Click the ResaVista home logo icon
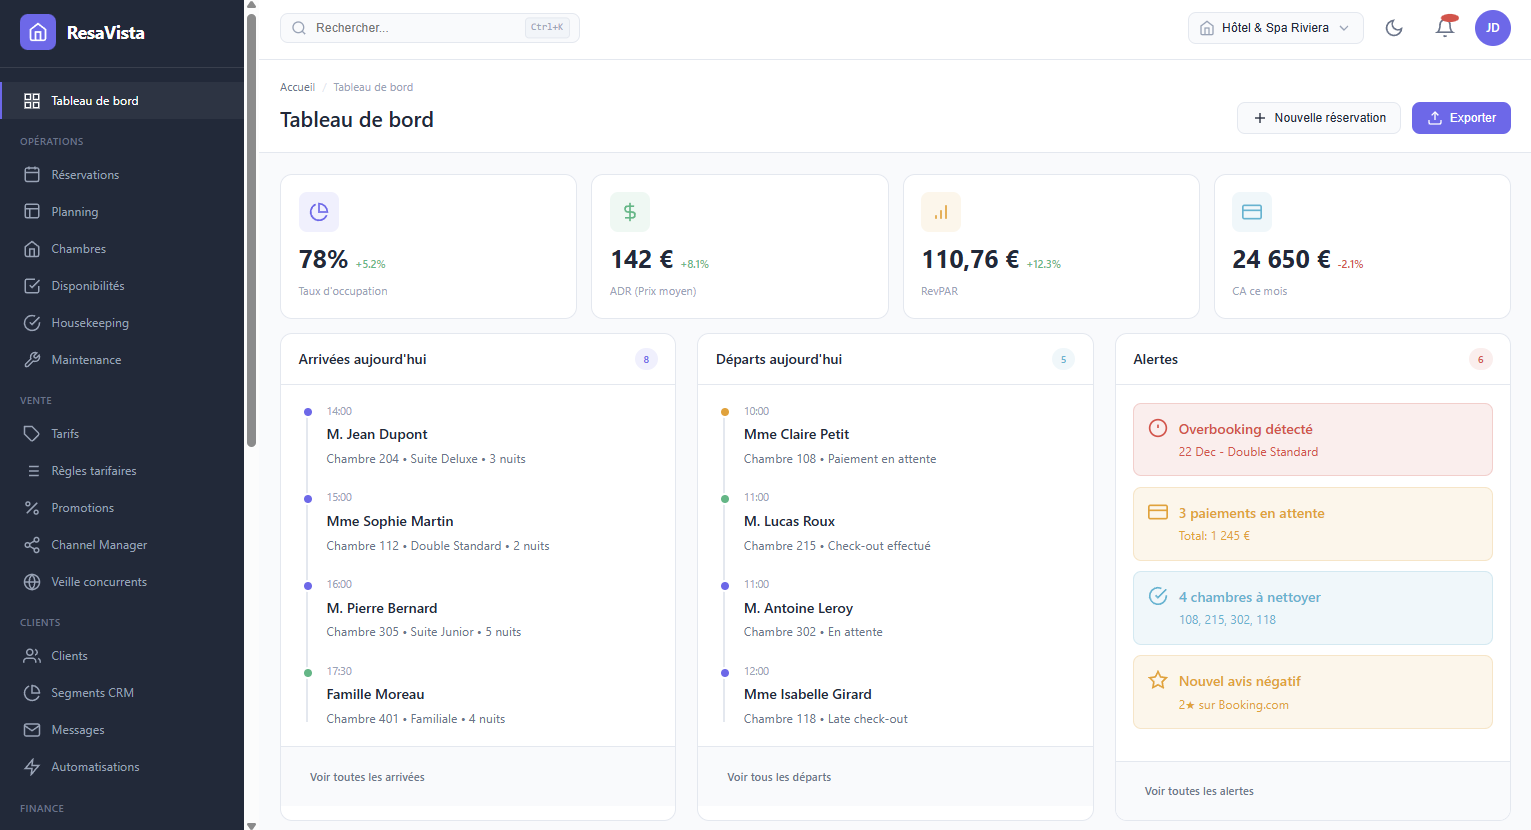Viewport: 1531px width, 830px height. click(x=38, y=32)
